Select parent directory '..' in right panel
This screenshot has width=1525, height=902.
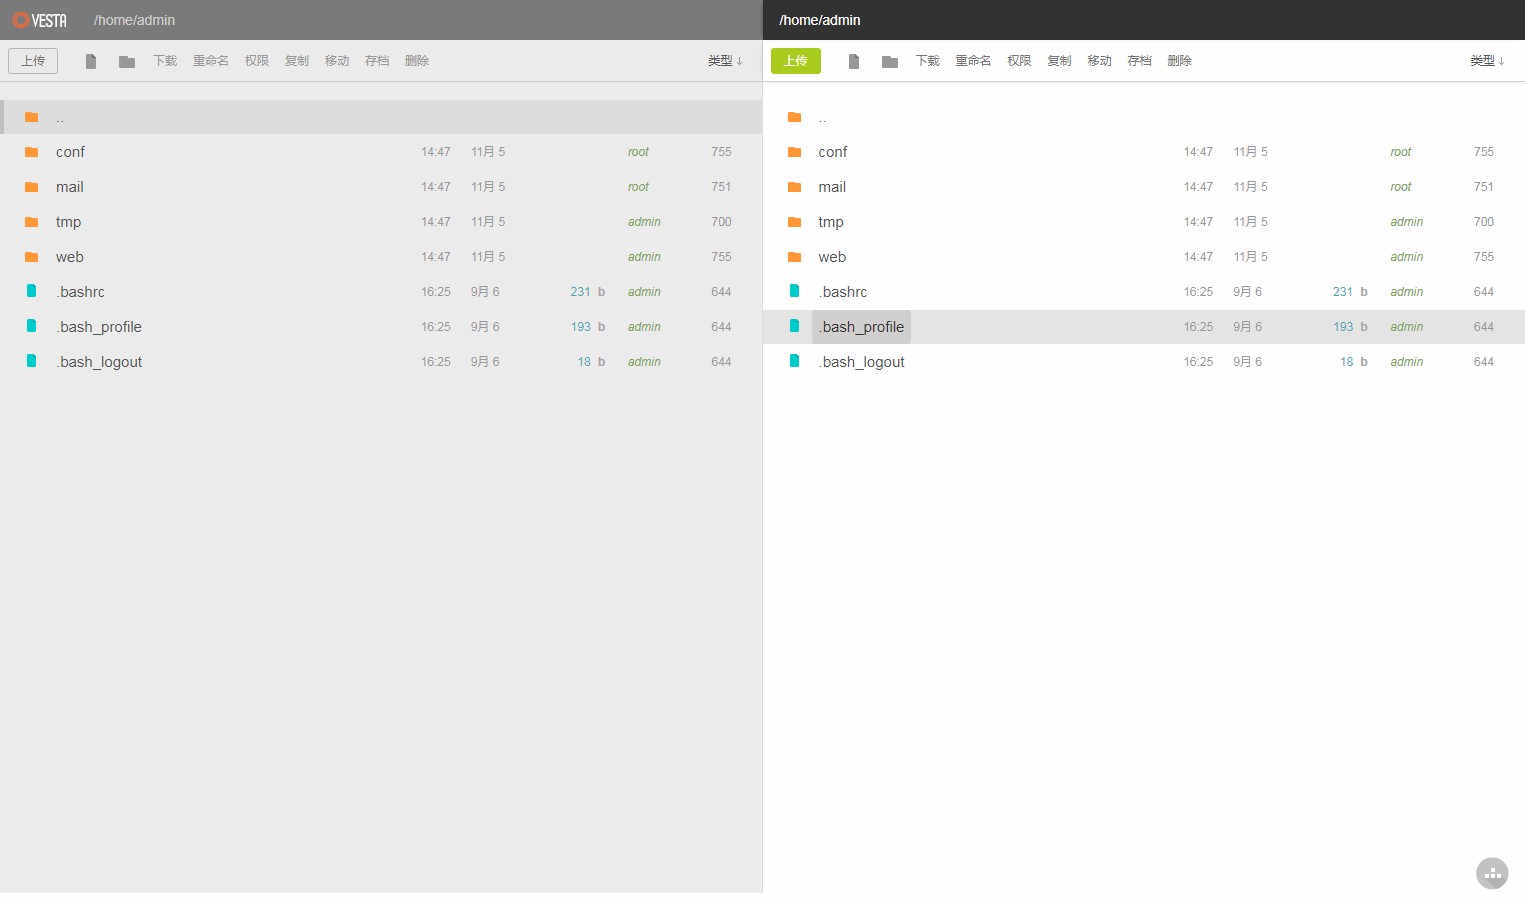click(x=823, y=118)
